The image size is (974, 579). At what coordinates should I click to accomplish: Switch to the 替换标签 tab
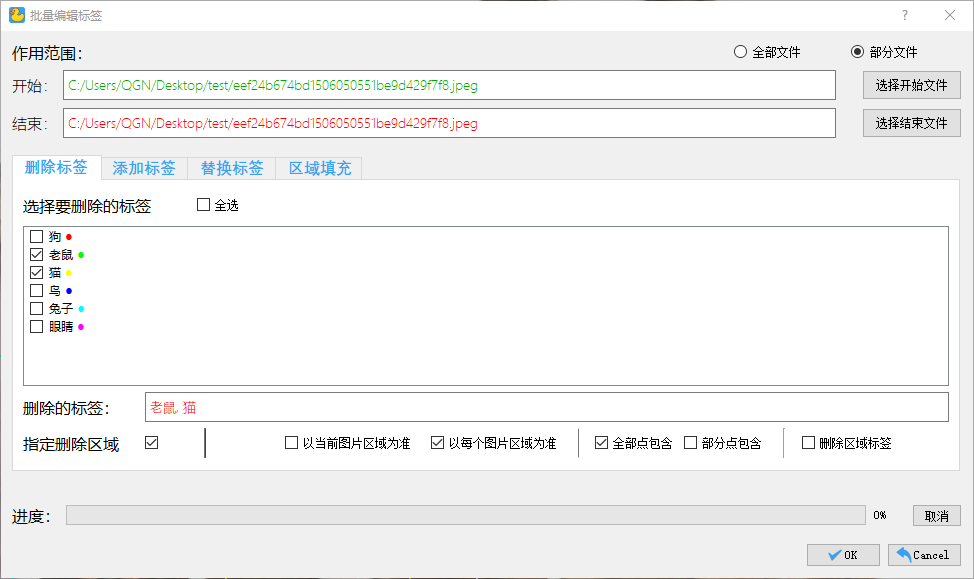click(x=231, y=168)
